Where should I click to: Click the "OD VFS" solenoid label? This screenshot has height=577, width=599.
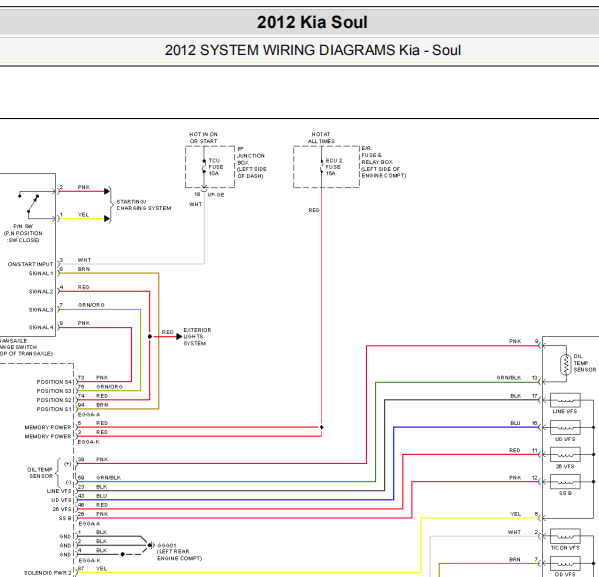pyautogui.click(x=565, y=574)
